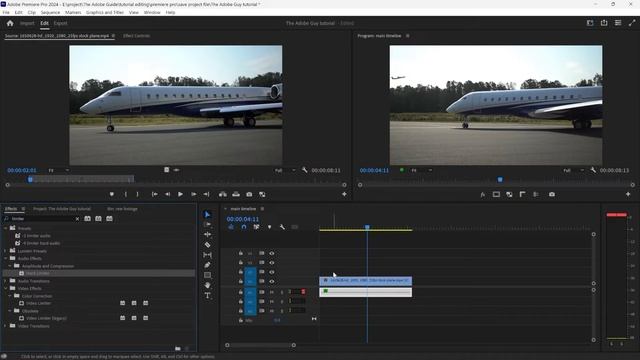The image size is (640, 360).
Task: Toggle Accelerated Effects filter in Effects panel
Action: (x=87, y=219)
